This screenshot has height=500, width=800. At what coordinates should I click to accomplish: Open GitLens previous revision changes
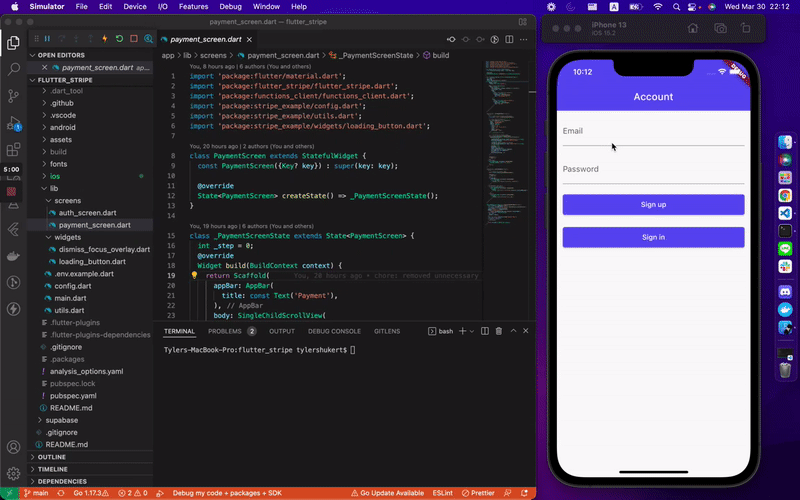pos(451,39)
